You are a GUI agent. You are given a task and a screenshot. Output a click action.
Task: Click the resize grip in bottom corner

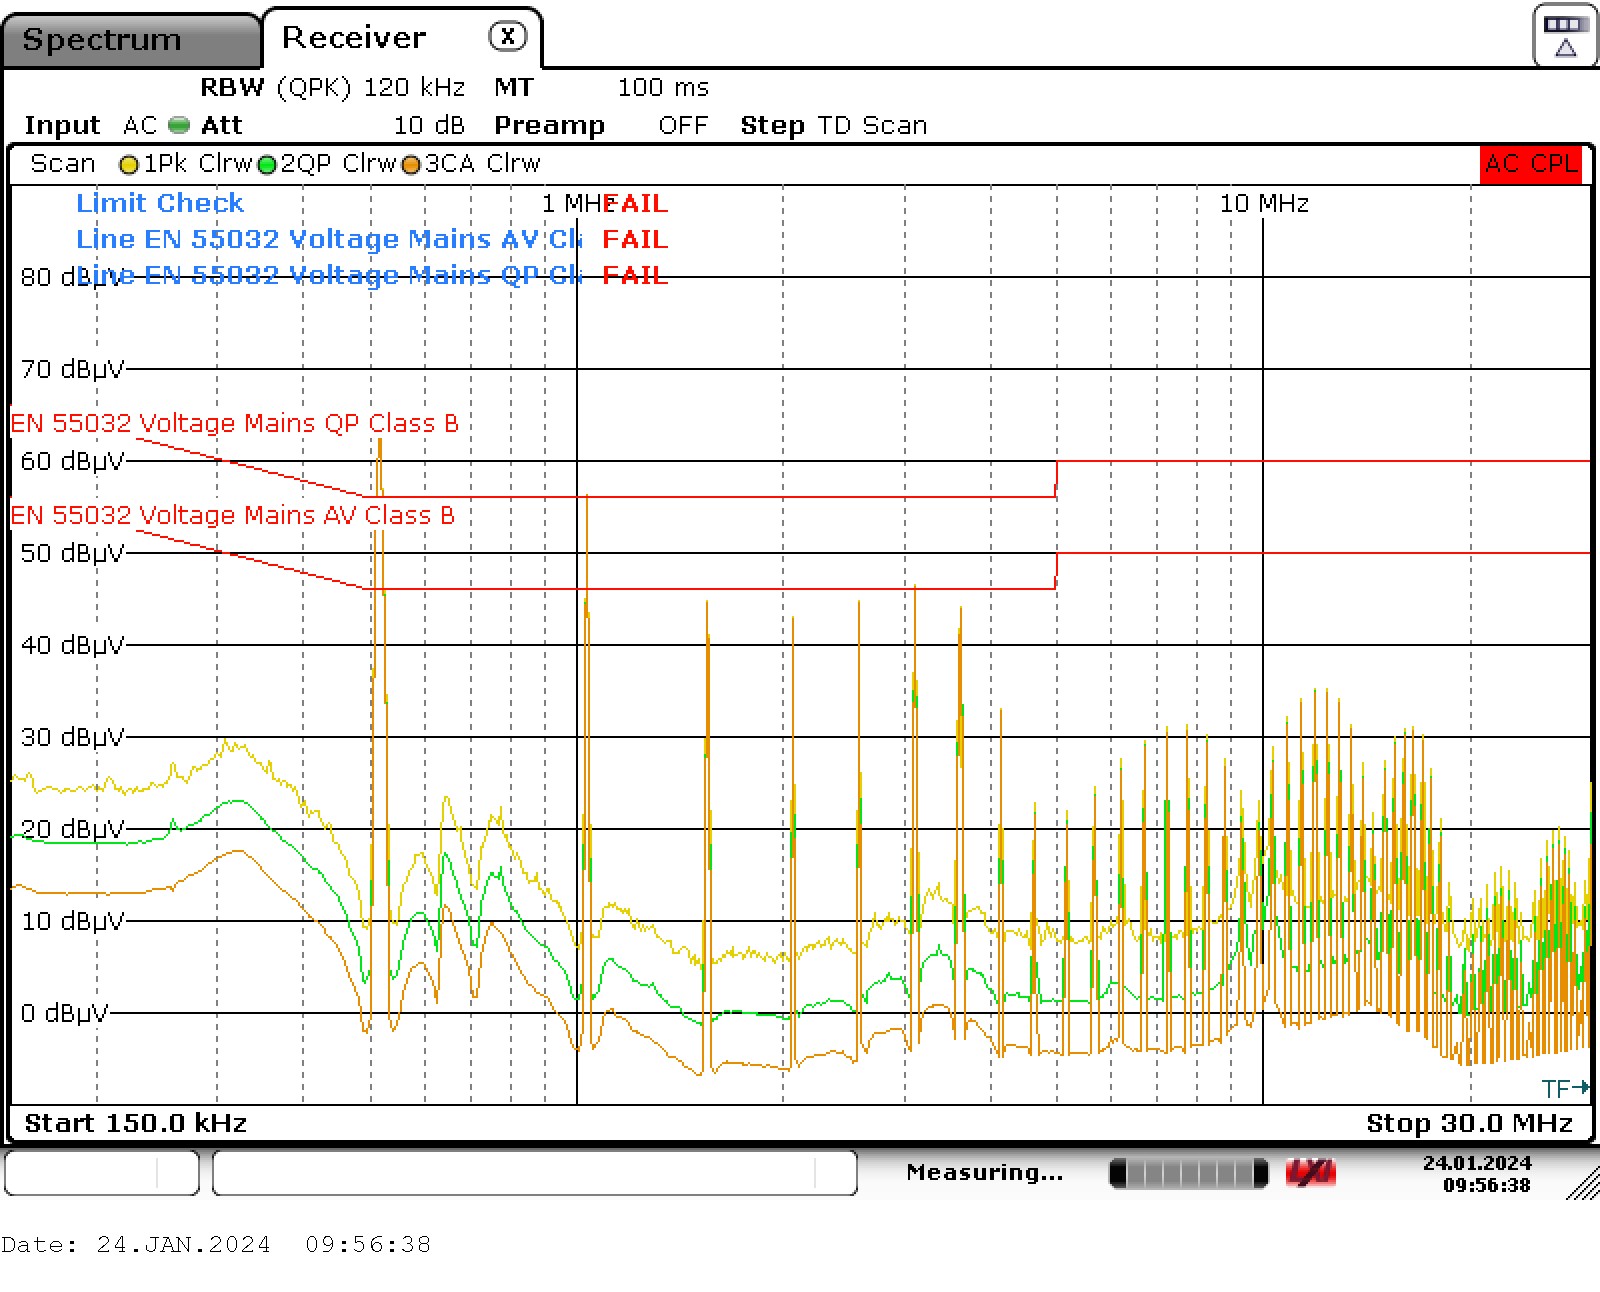(1584, 1184)
